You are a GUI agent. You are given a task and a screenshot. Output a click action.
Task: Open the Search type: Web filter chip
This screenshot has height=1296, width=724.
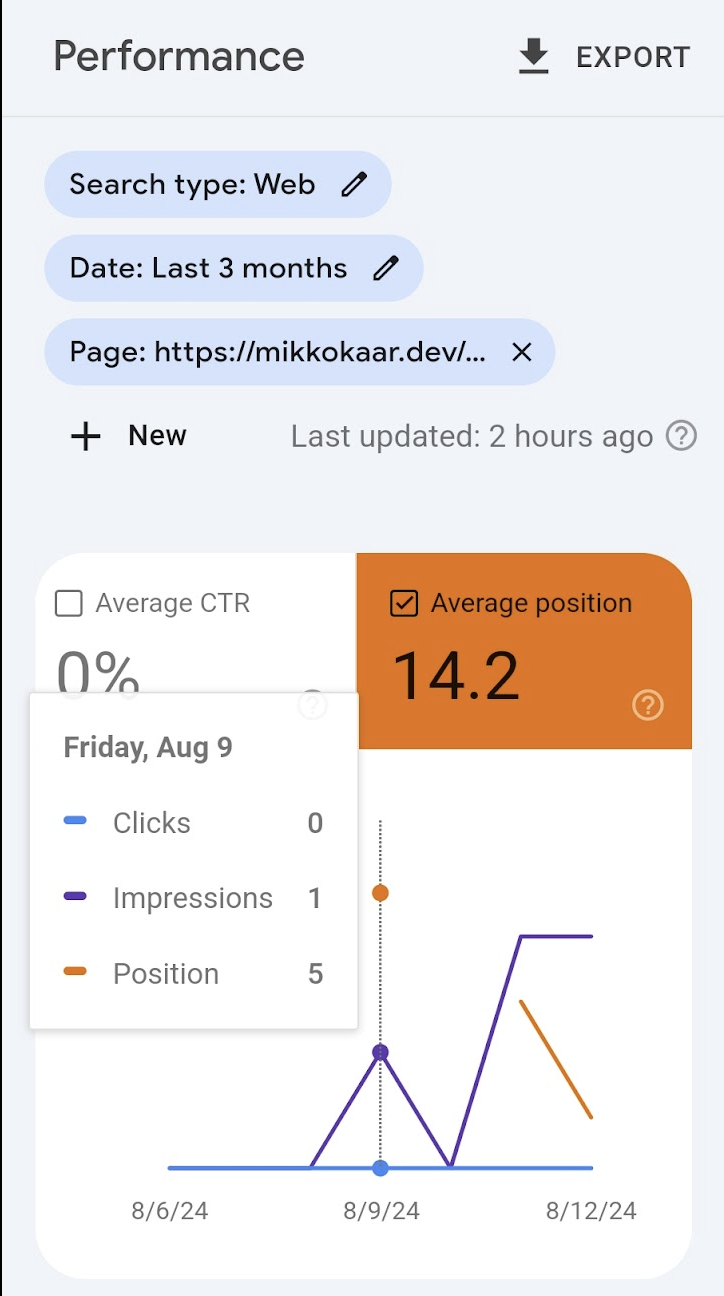tap(192, 184)
